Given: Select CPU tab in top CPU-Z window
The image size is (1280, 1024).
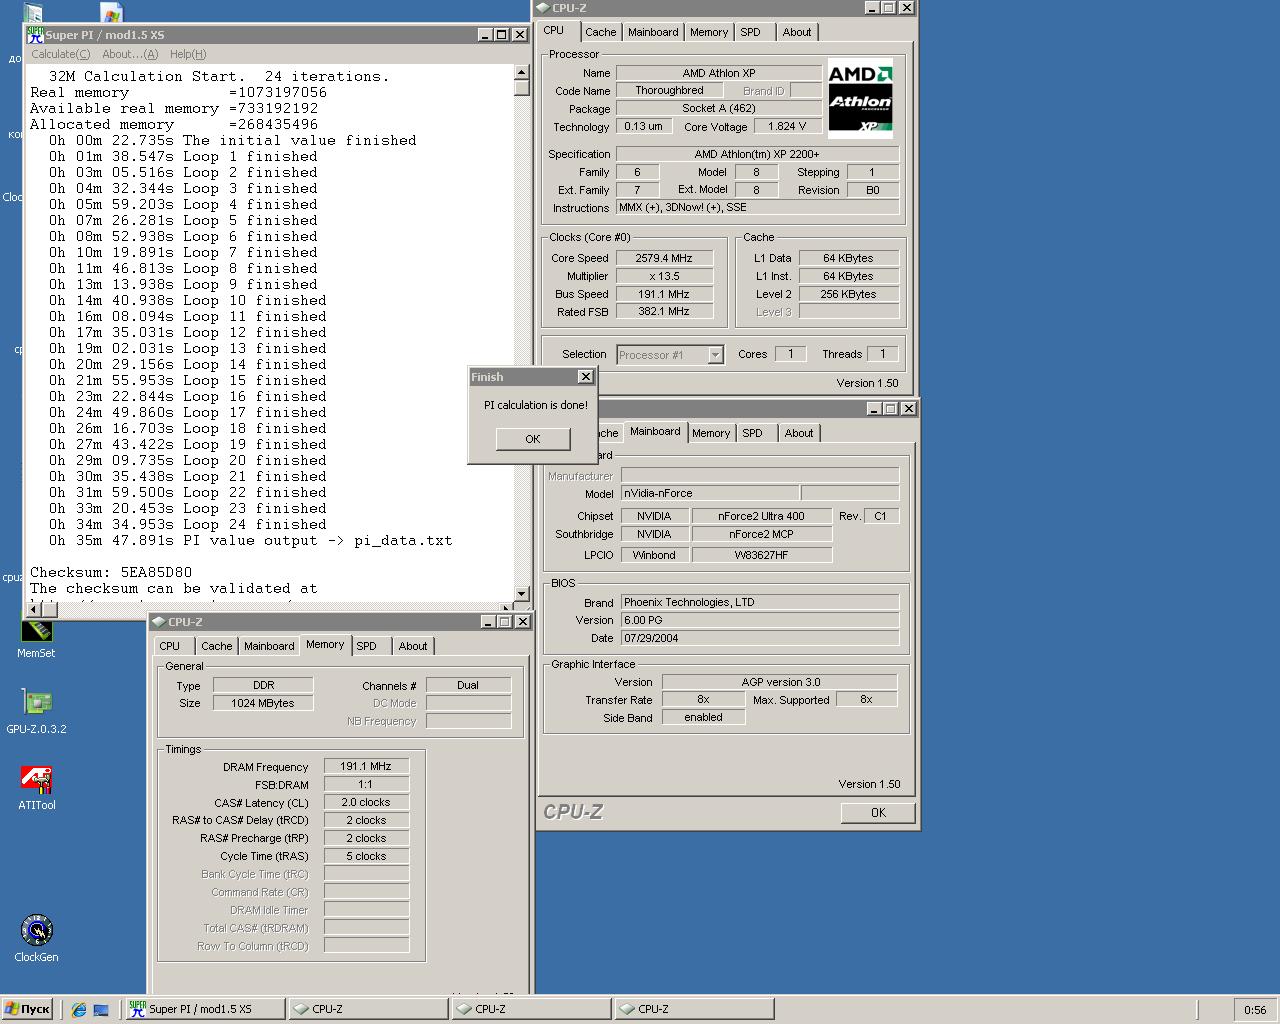Looking at the screenshot, I should (x=554, y=31).
